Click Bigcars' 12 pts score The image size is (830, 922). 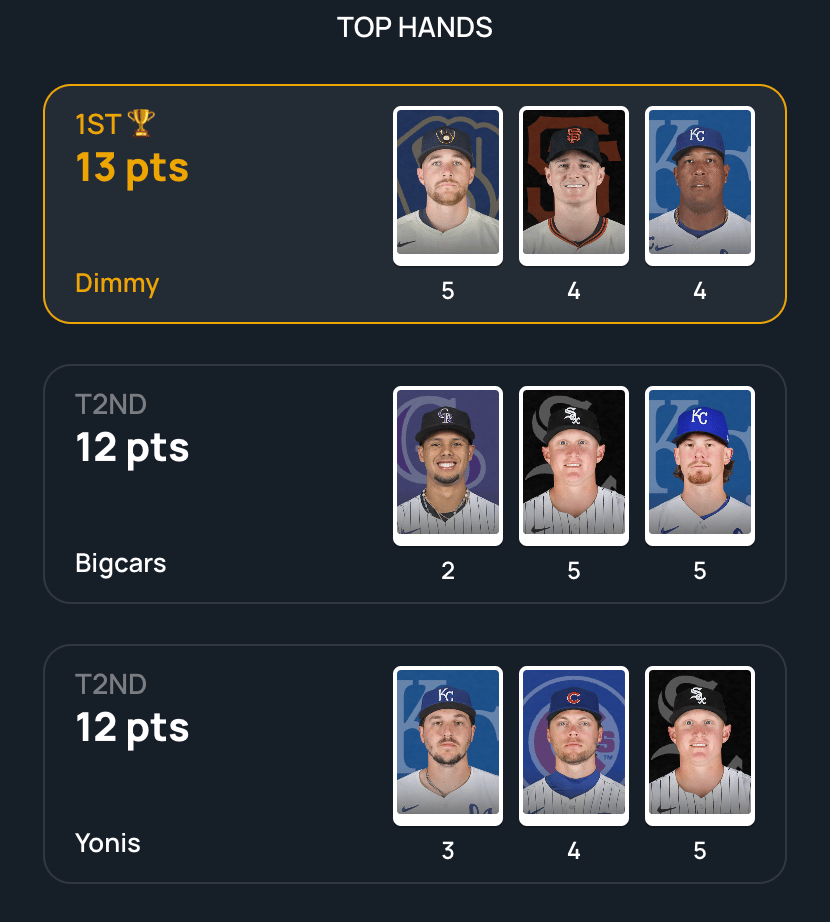tap(132, 448)
